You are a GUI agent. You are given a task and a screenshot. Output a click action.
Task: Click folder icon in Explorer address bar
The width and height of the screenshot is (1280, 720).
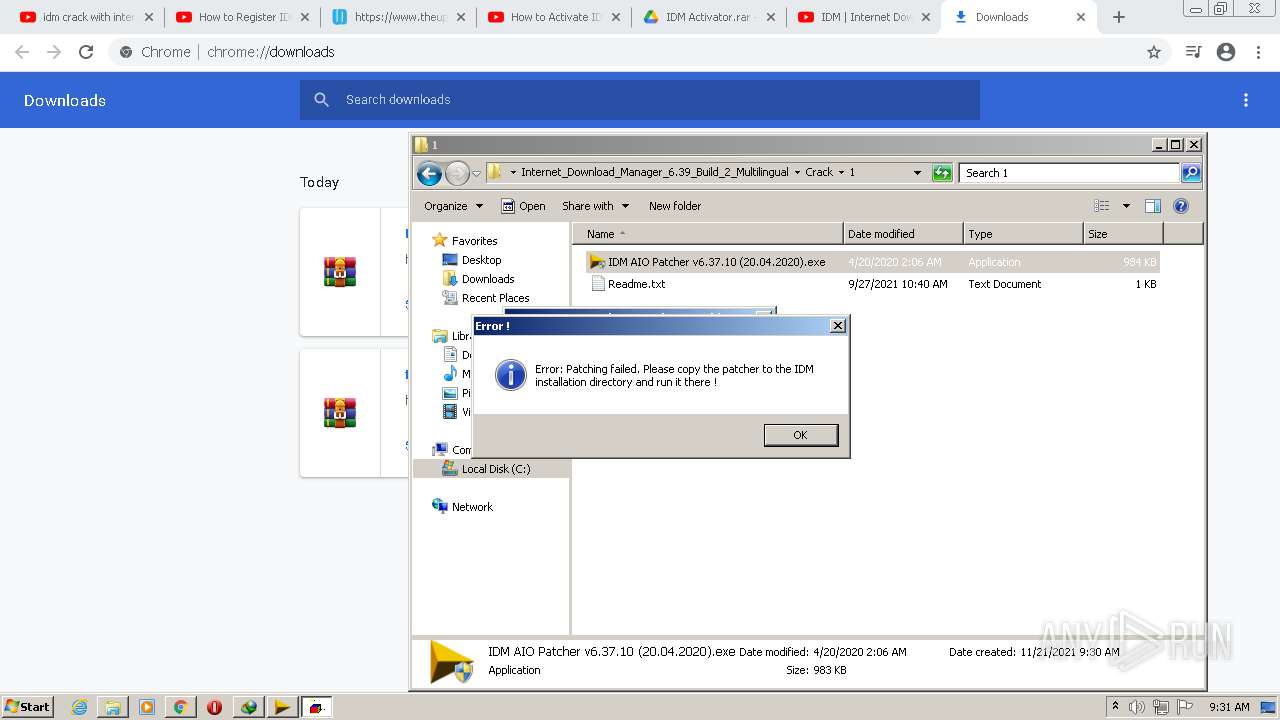pyautogui.click(x=494, y=172)
